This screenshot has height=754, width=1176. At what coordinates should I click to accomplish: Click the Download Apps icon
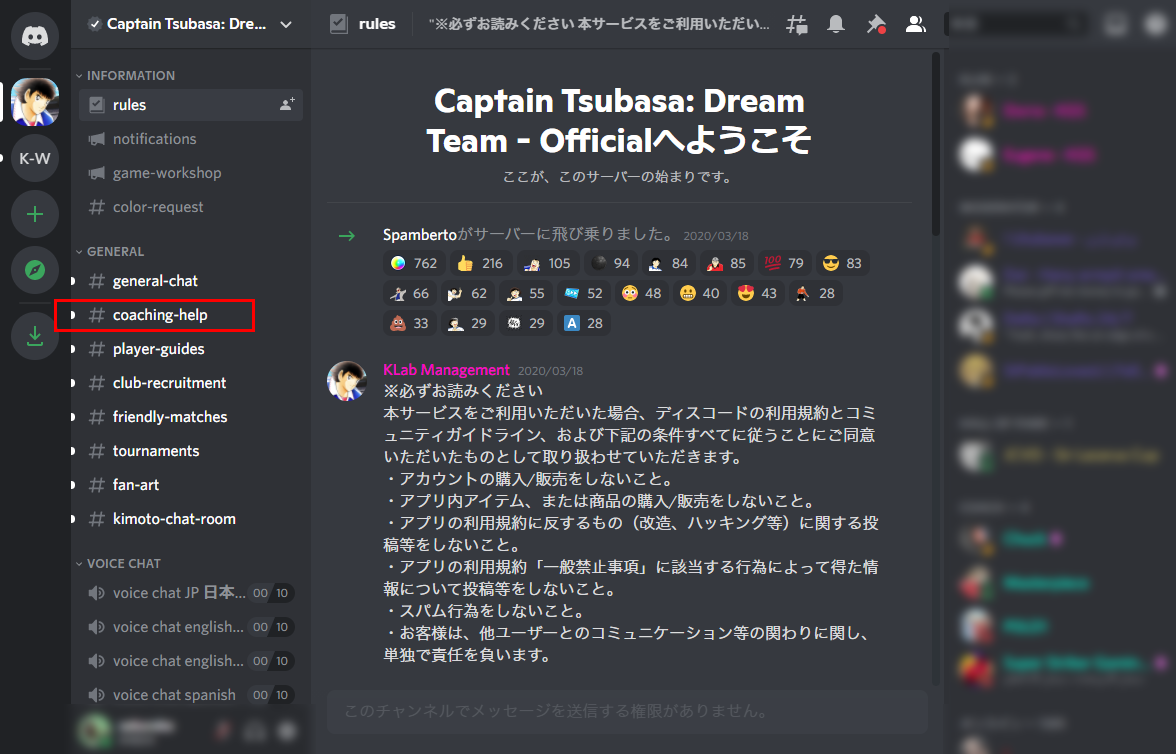tap(34, 335)
